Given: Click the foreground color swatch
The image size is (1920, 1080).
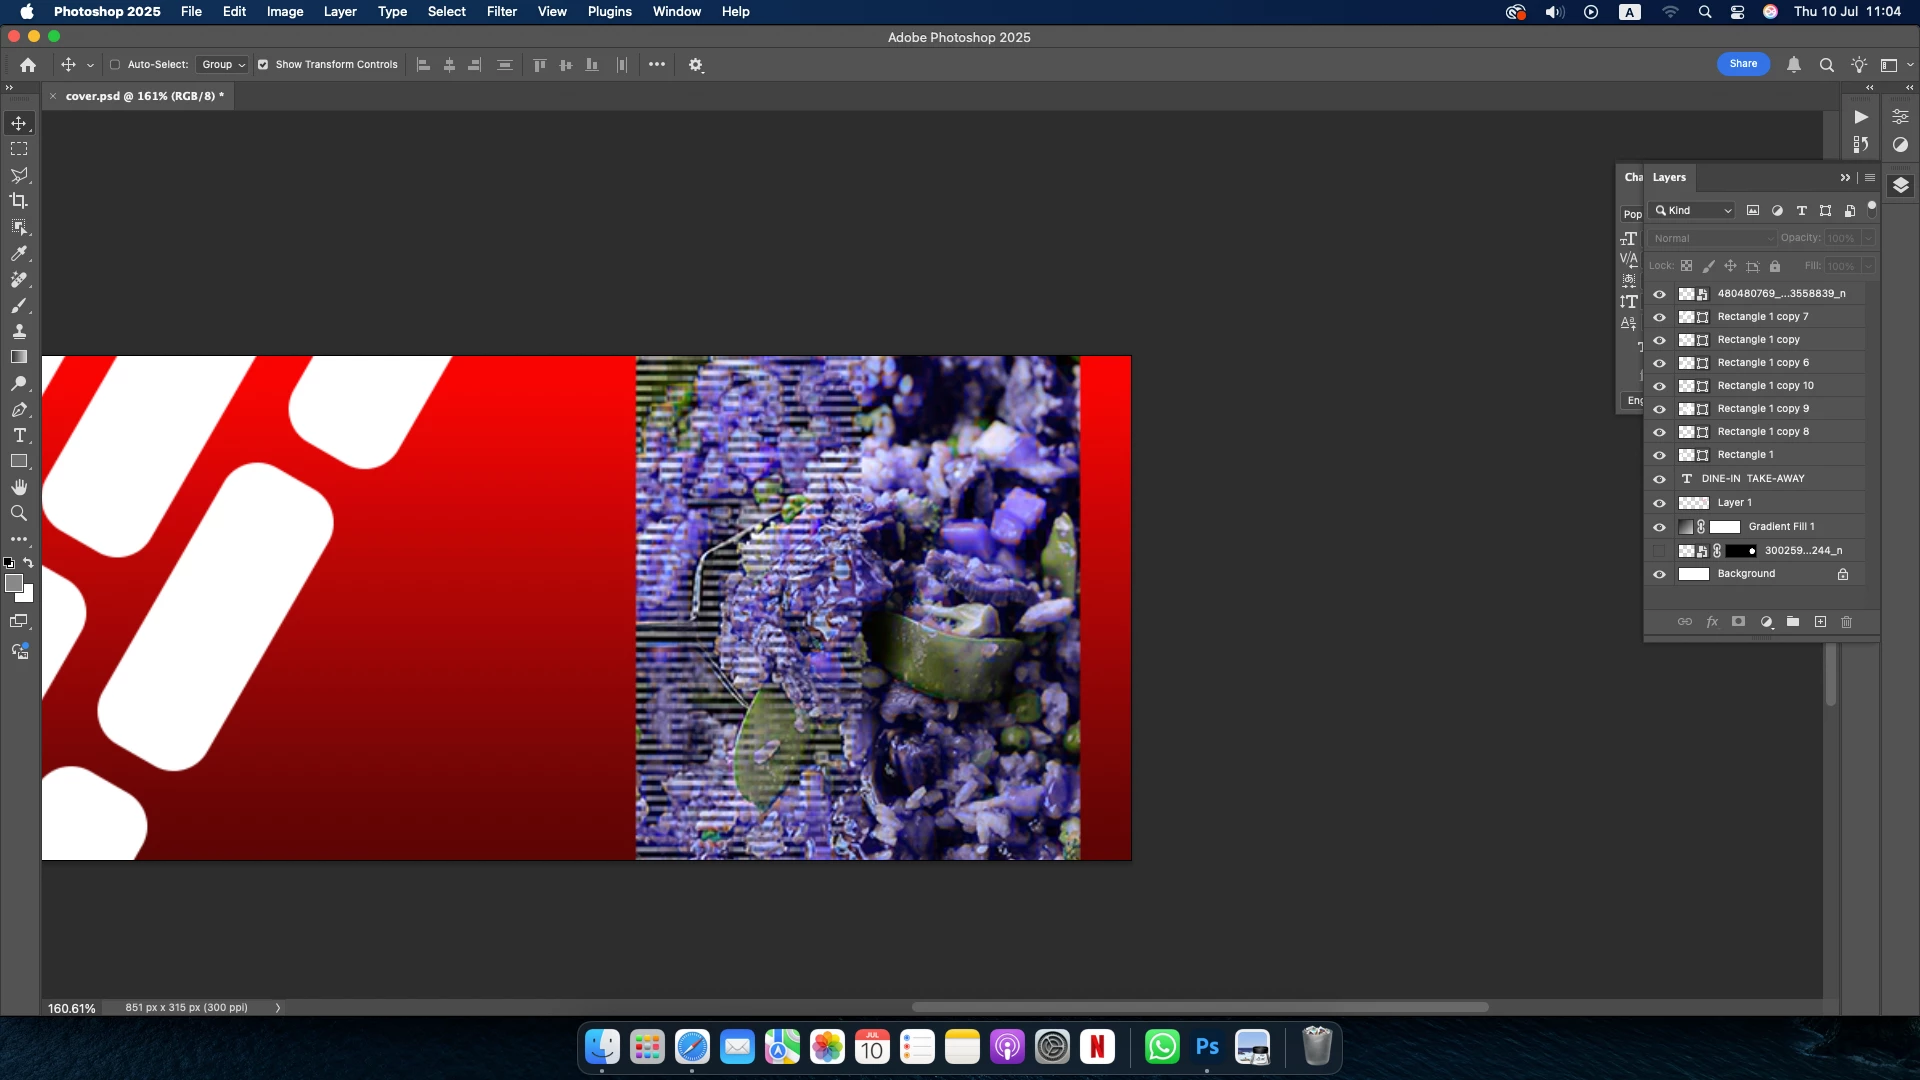Looking at the screenshot, I should point(13,583).
